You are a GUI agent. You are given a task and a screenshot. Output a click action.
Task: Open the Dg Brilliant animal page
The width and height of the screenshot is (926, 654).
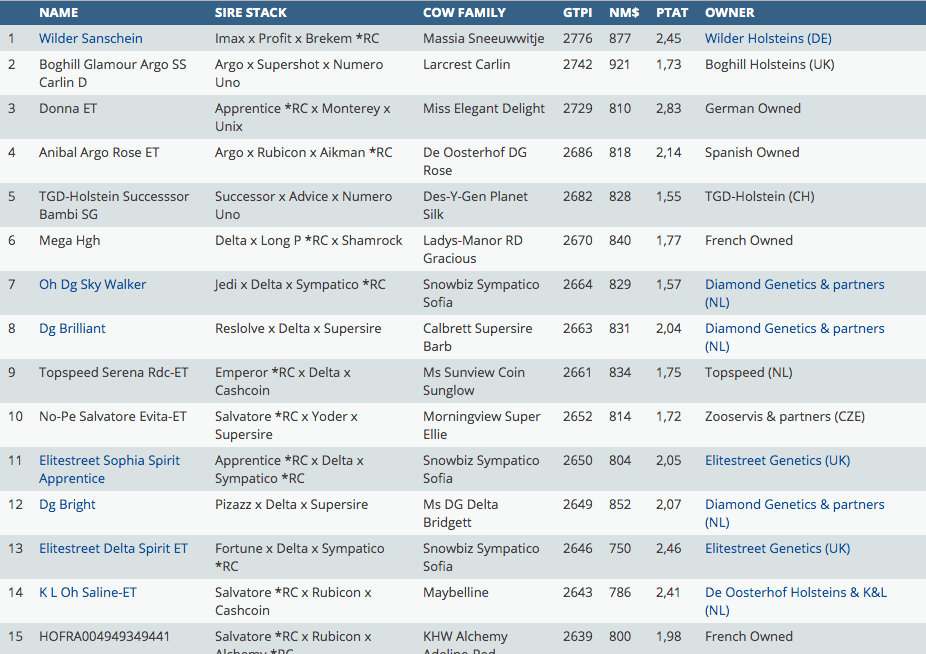coord(72,329)
